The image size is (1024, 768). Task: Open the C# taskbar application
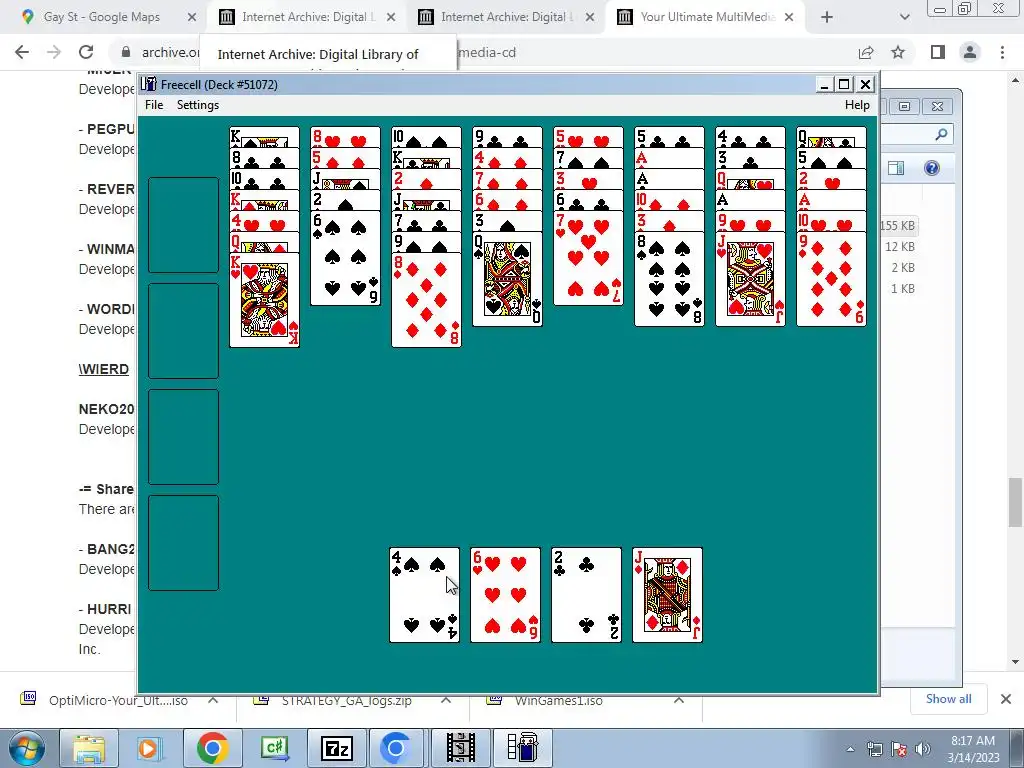tap(274, 748)
